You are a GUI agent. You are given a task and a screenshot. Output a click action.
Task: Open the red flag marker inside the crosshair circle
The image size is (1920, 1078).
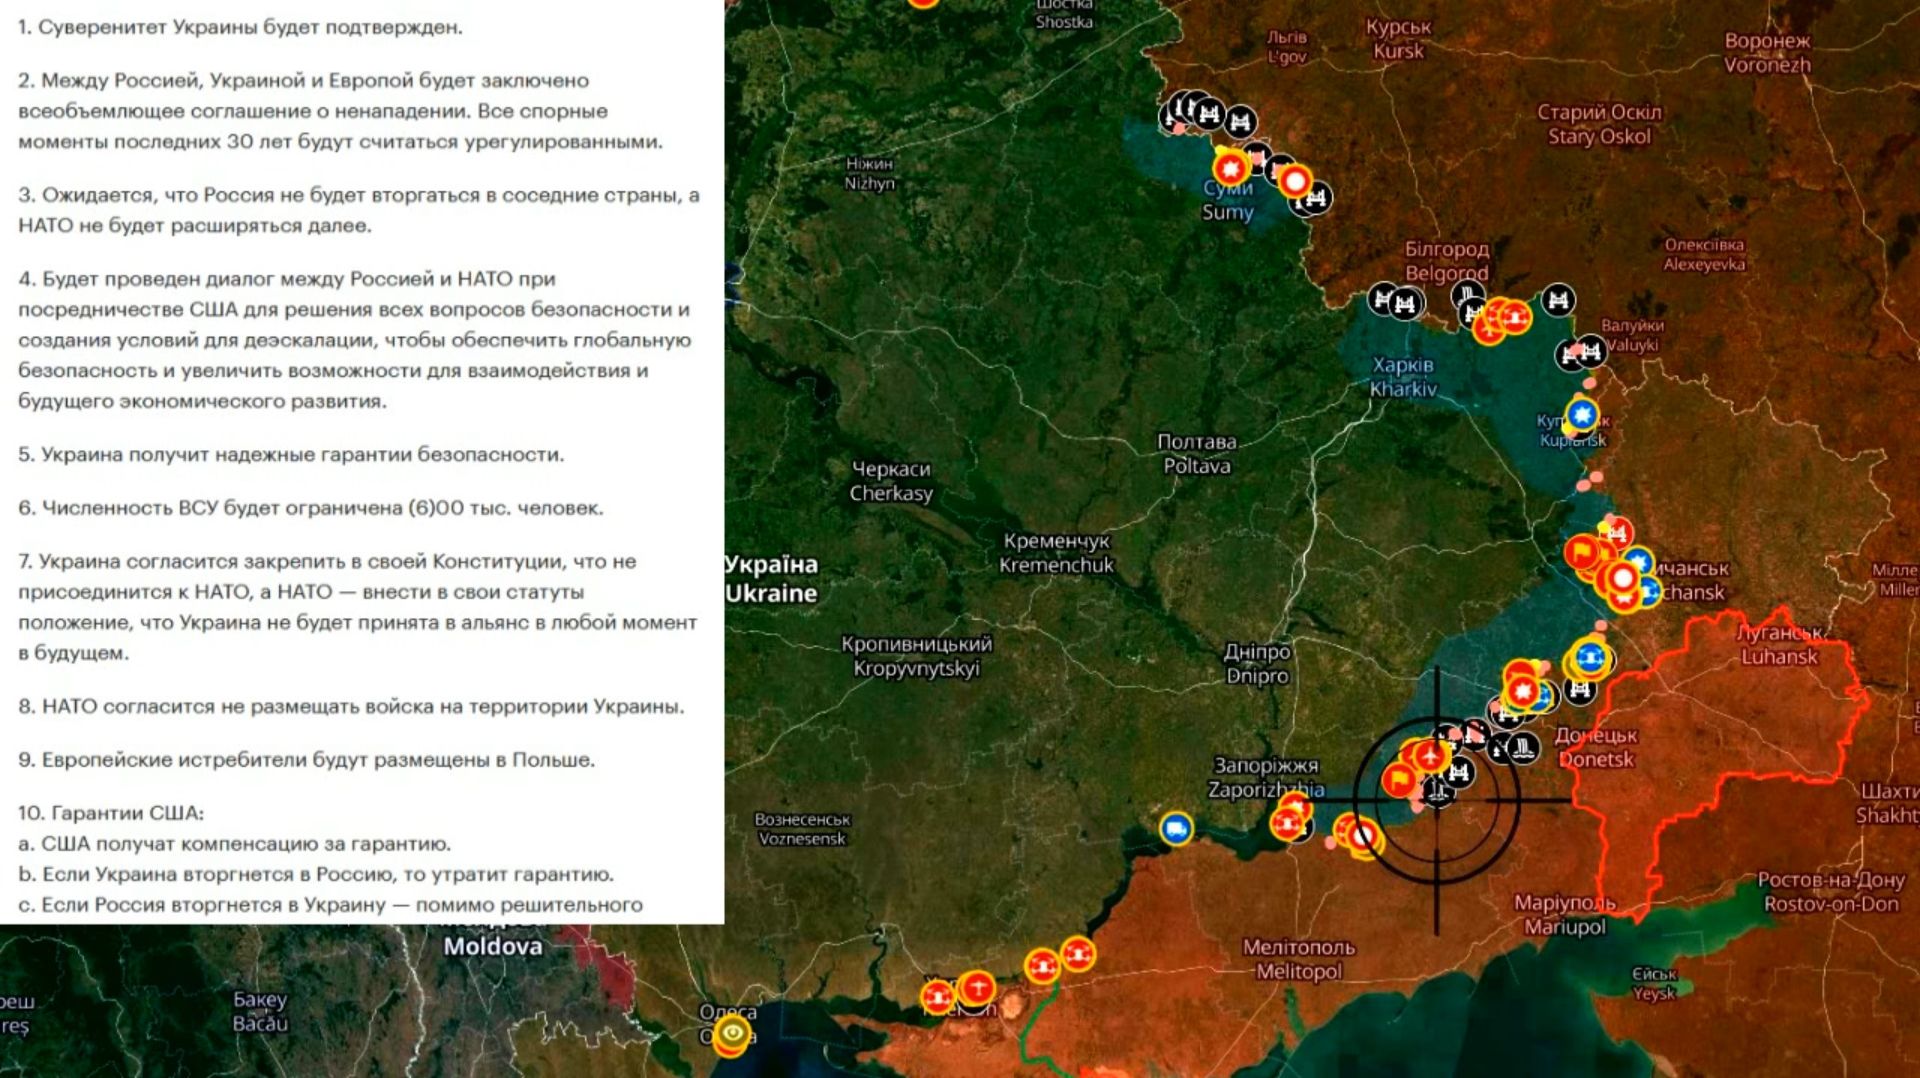[1400, 778]
